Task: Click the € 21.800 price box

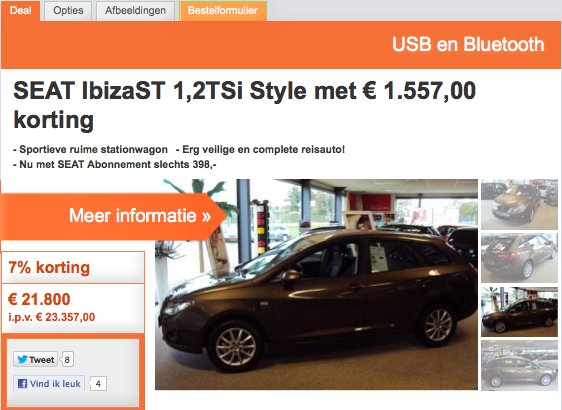Action: (73, 308)
